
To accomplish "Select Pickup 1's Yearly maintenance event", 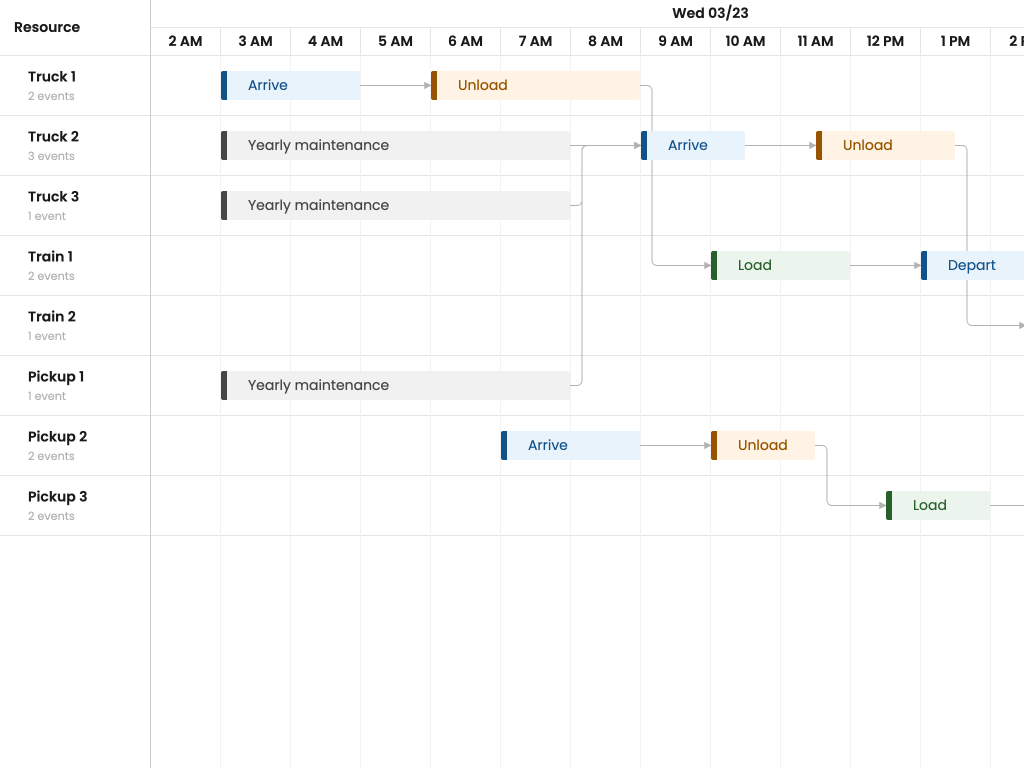I will tap(395, 386).
